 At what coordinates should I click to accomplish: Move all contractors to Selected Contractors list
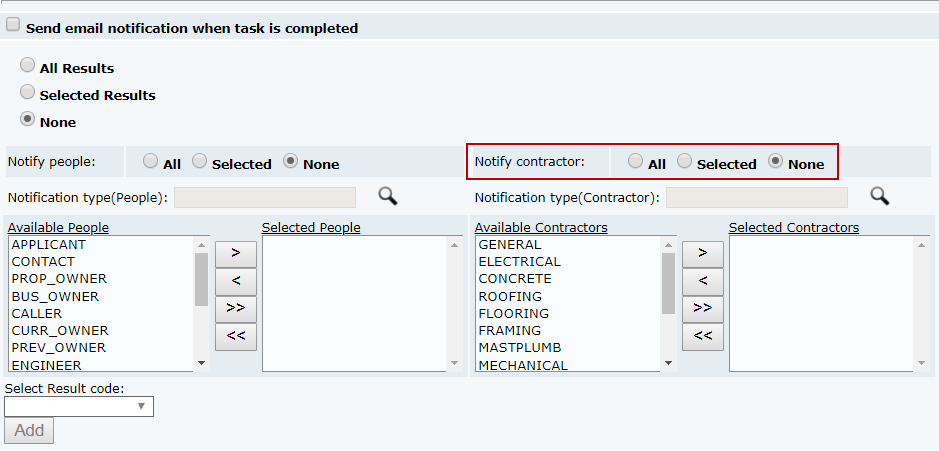[702, 307]
